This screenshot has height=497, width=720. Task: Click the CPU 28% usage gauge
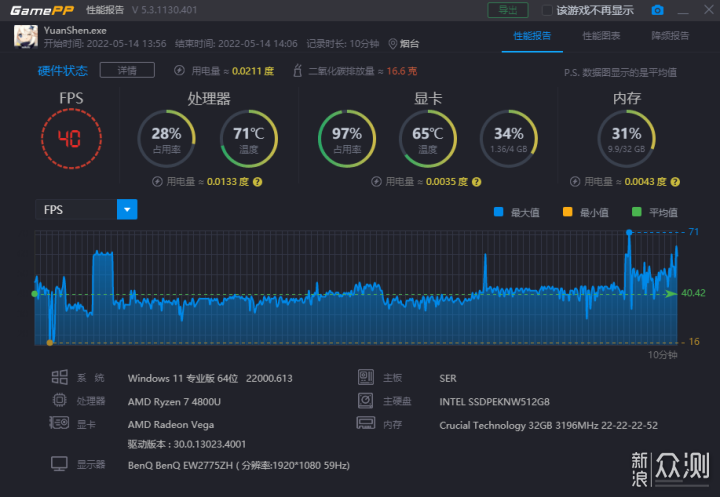click(167, 139)
